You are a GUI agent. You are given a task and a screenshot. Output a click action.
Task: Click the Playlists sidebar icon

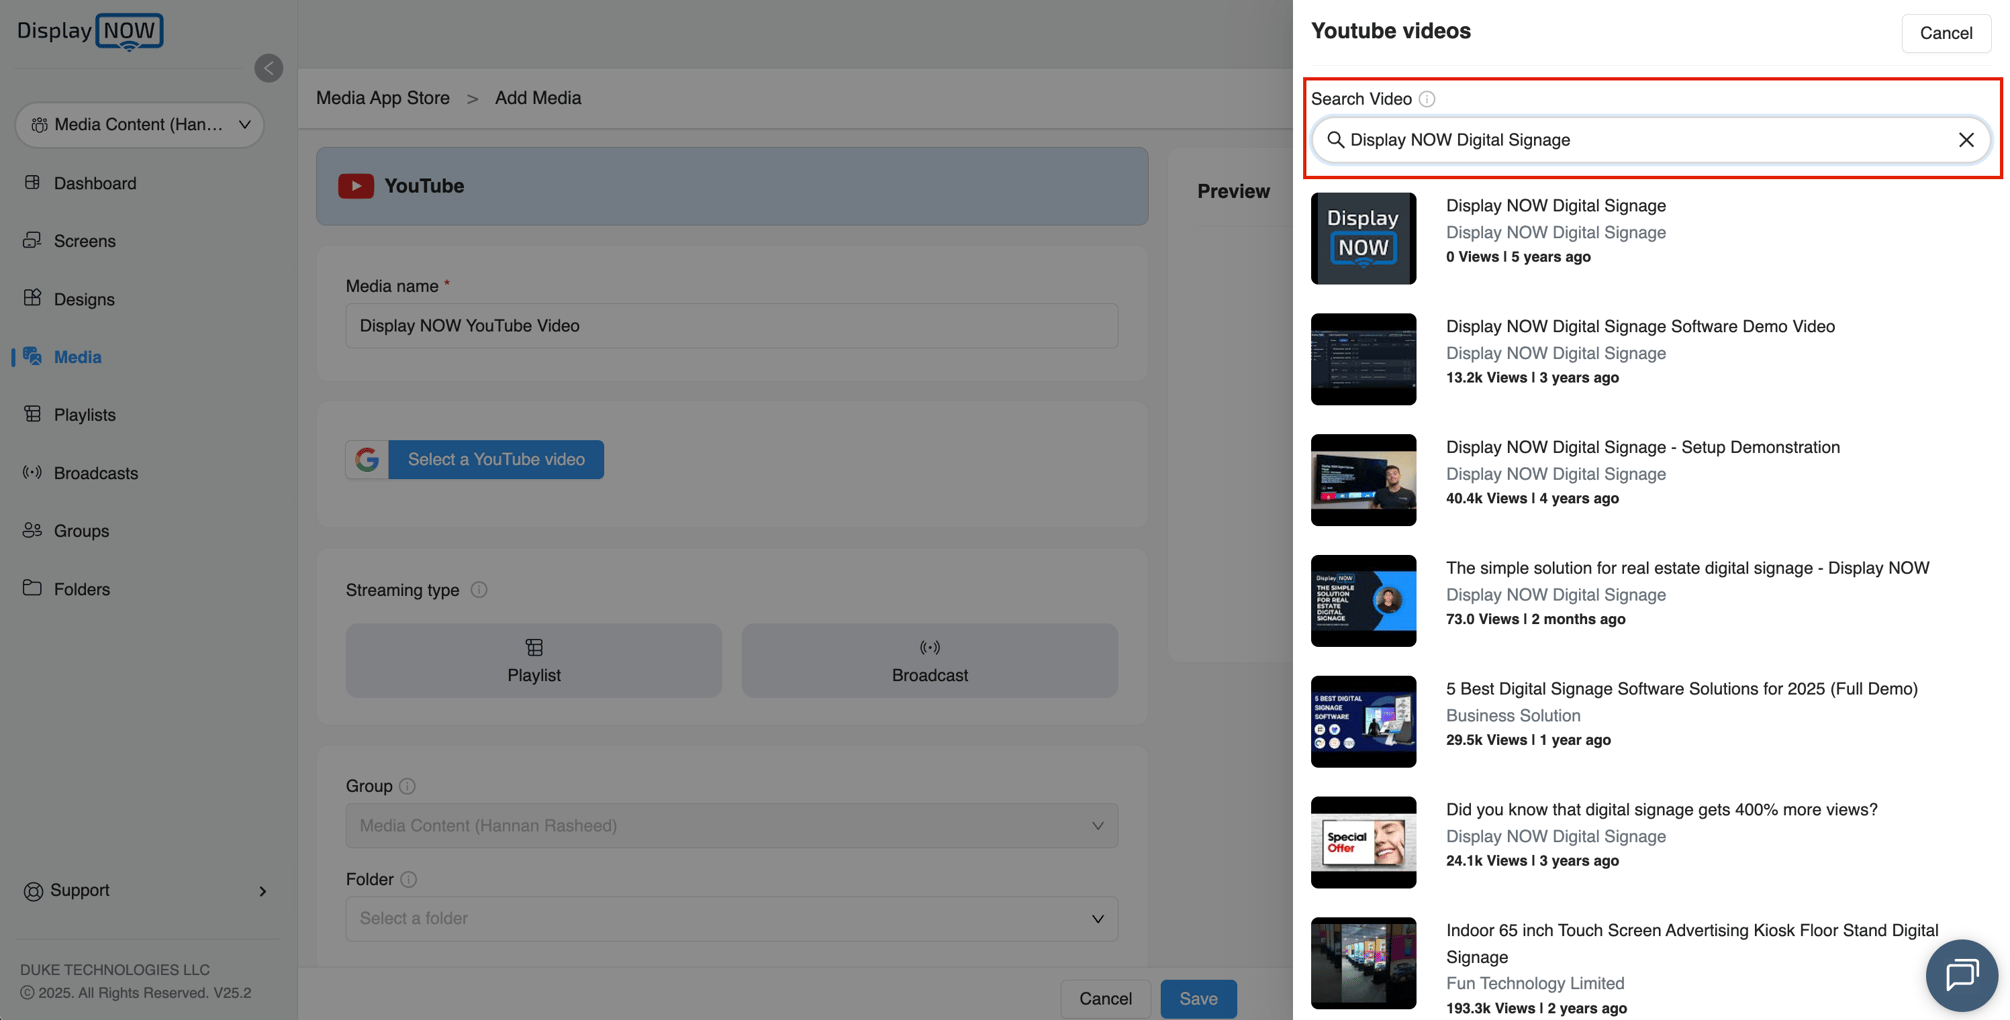33,414
